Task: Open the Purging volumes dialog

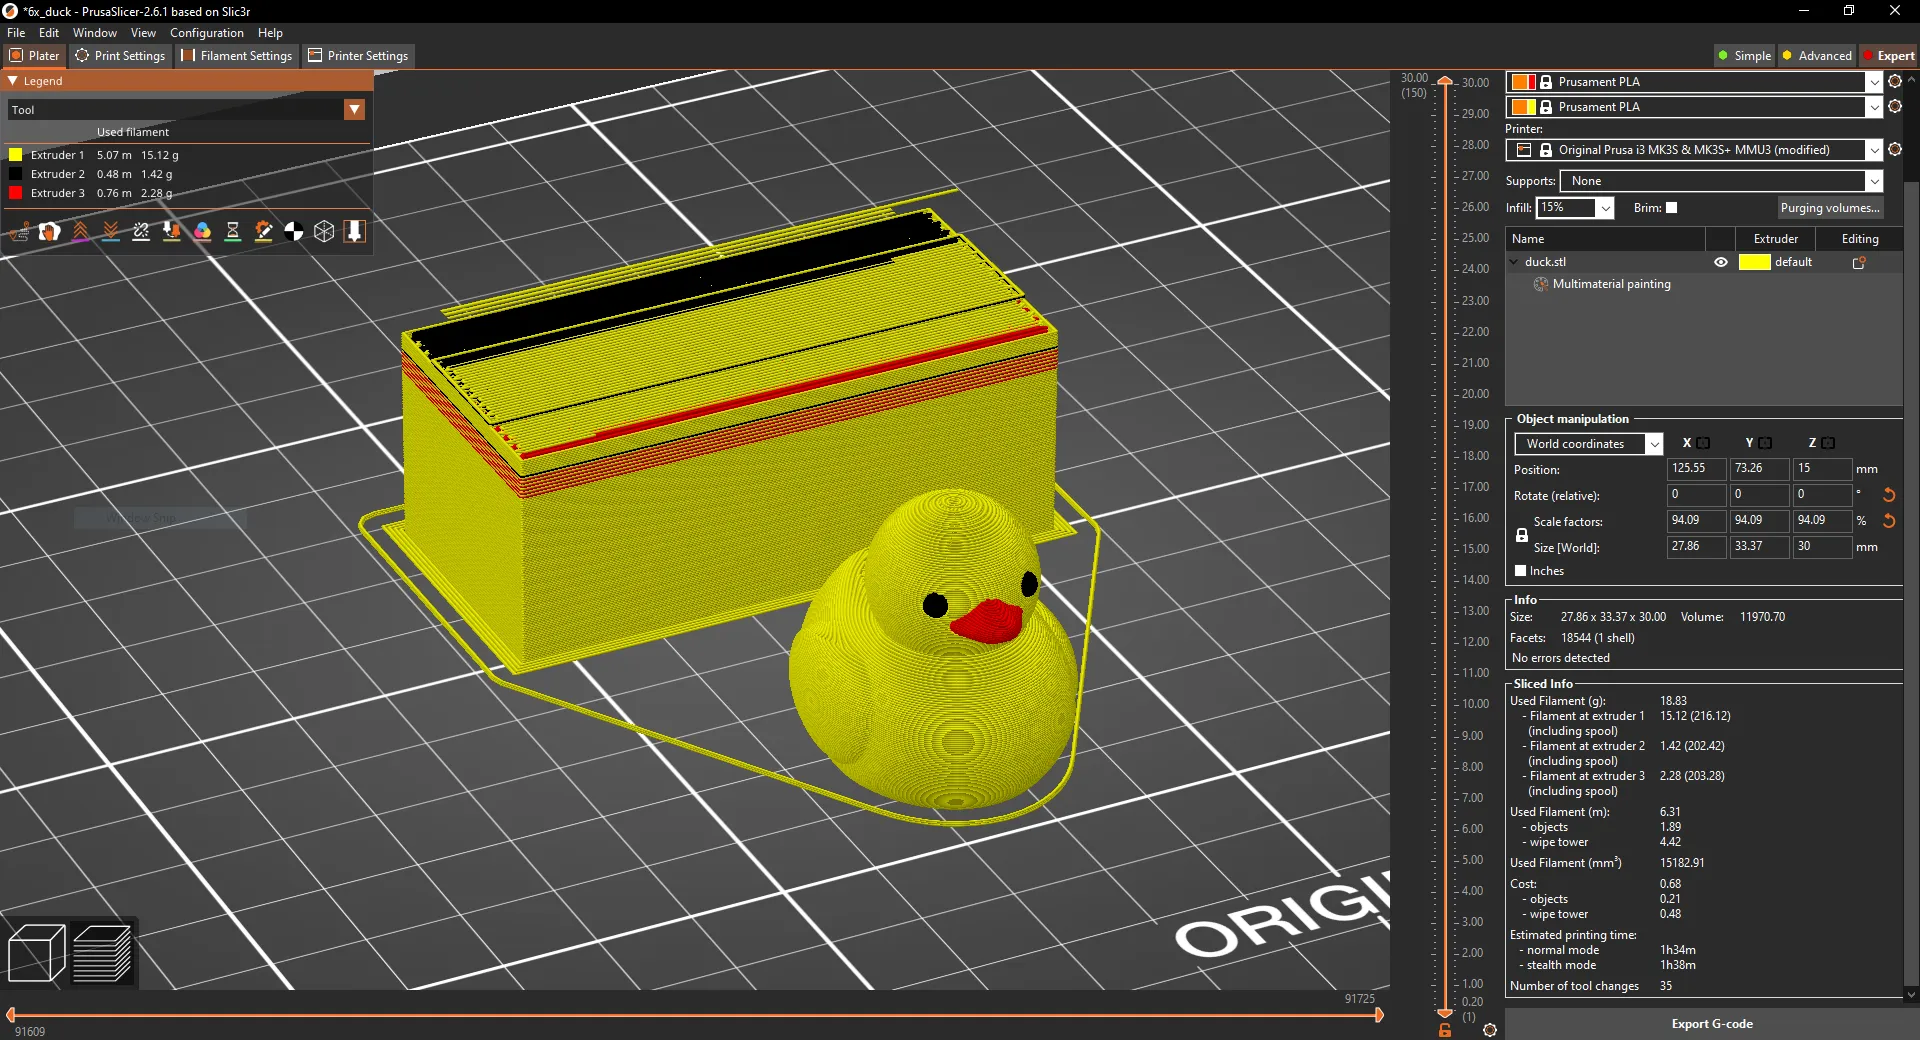Action: [1829, 208]
